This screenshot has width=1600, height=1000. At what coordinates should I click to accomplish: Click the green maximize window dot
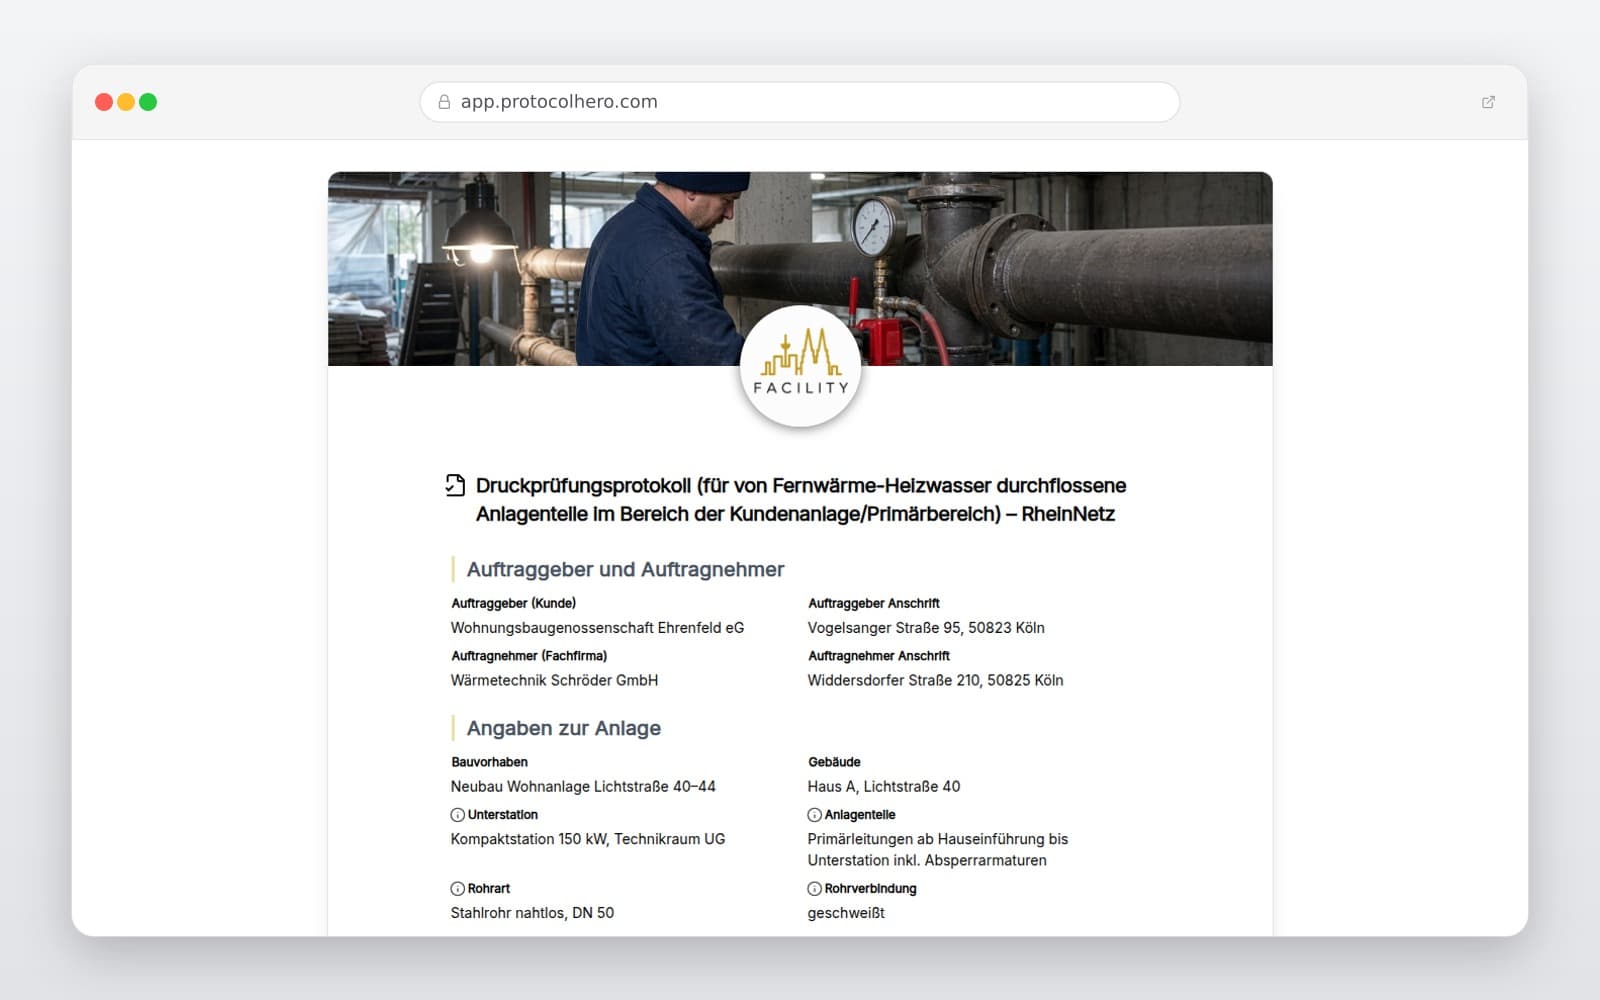pyautogui.click(x=148, y=102)
